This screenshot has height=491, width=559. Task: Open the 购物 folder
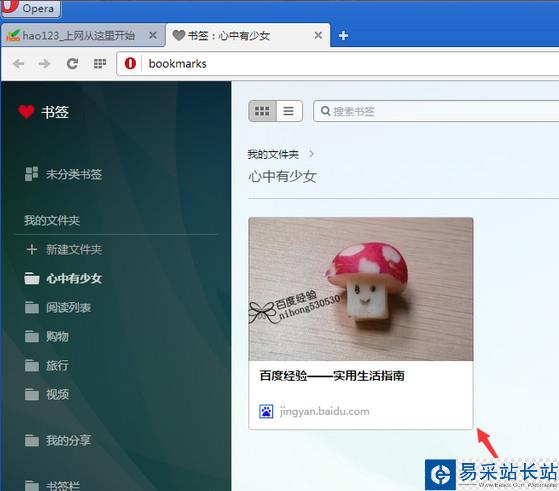pos(47,336)
